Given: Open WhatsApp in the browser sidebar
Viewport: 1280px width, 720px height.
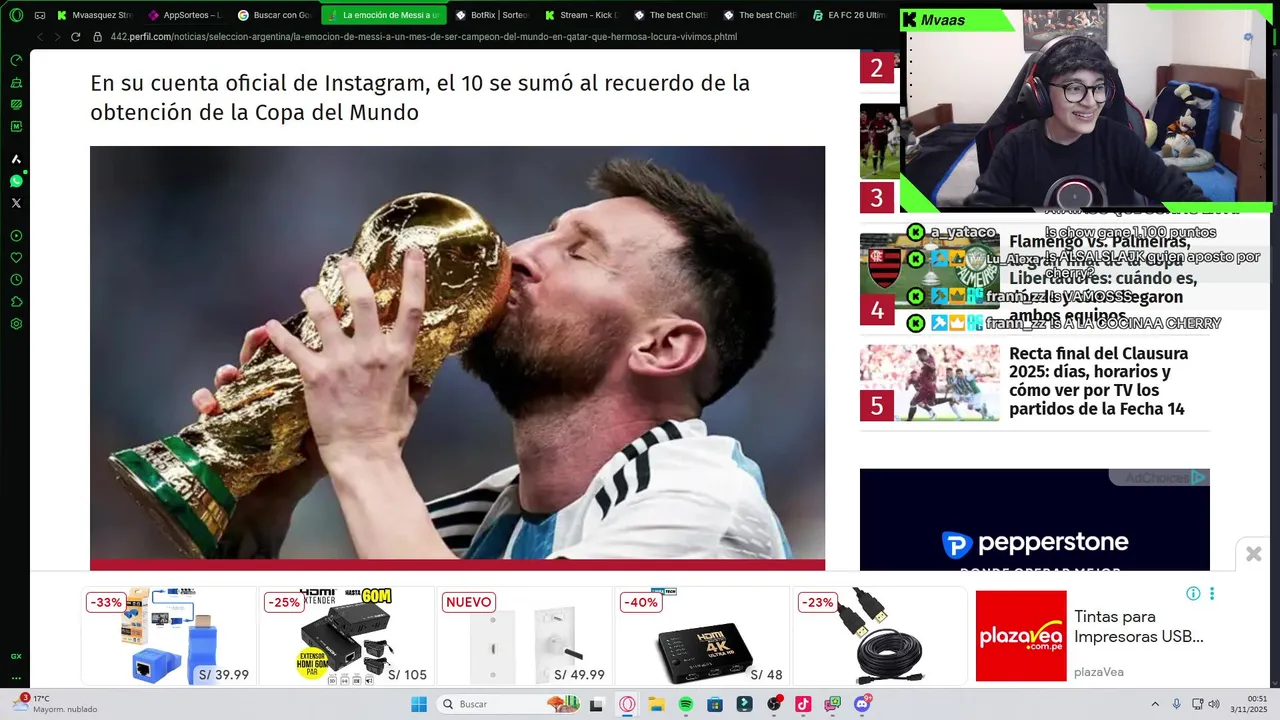Looking at the screenshot, I should click(16, 181).
